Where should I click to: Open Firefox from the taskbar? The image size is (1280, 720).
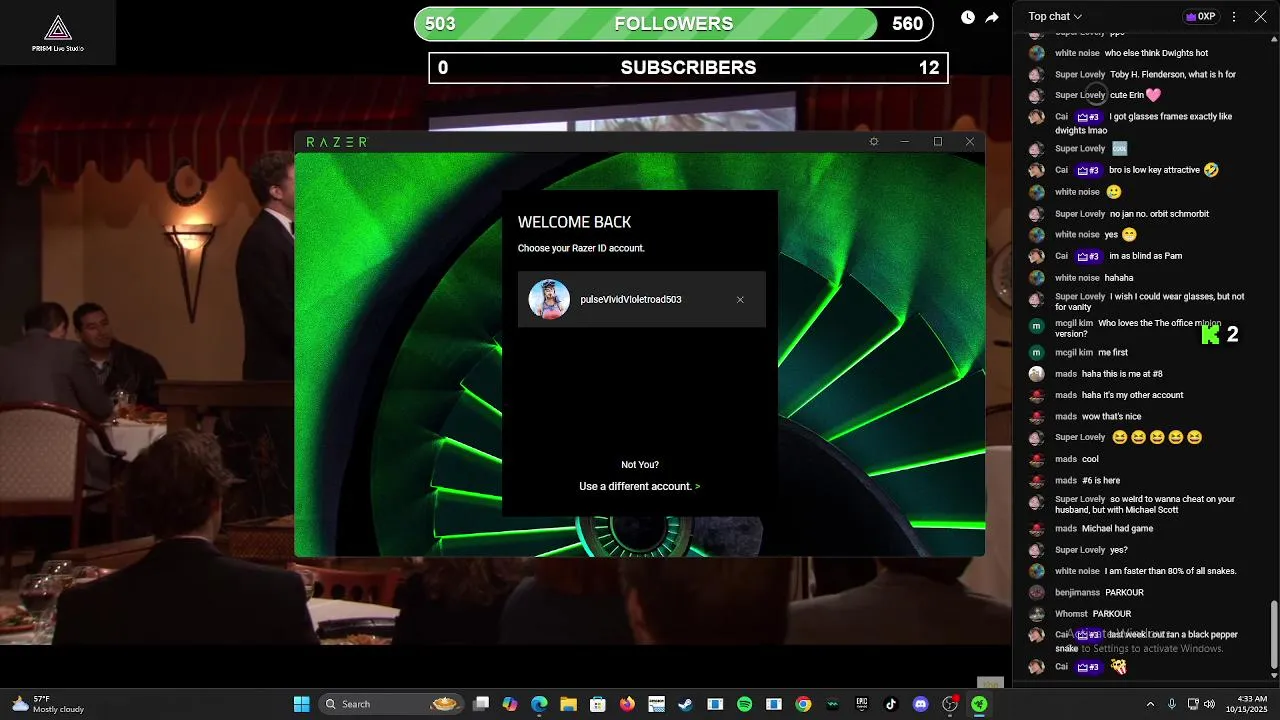point(627,704)
